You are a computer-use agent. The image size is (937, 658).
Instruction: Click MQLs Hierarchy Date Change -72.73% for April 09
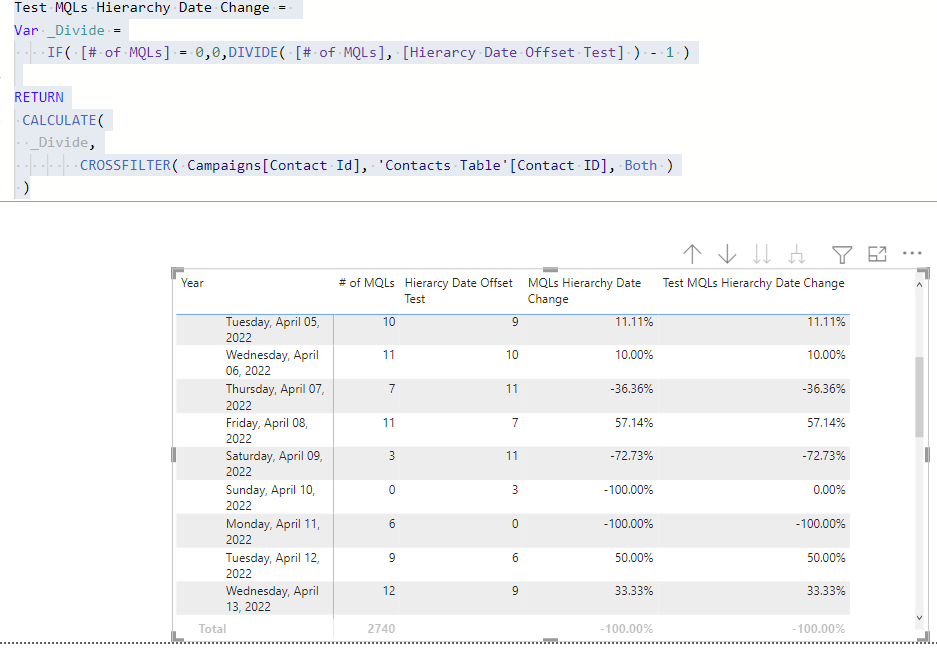pos(632,456)
